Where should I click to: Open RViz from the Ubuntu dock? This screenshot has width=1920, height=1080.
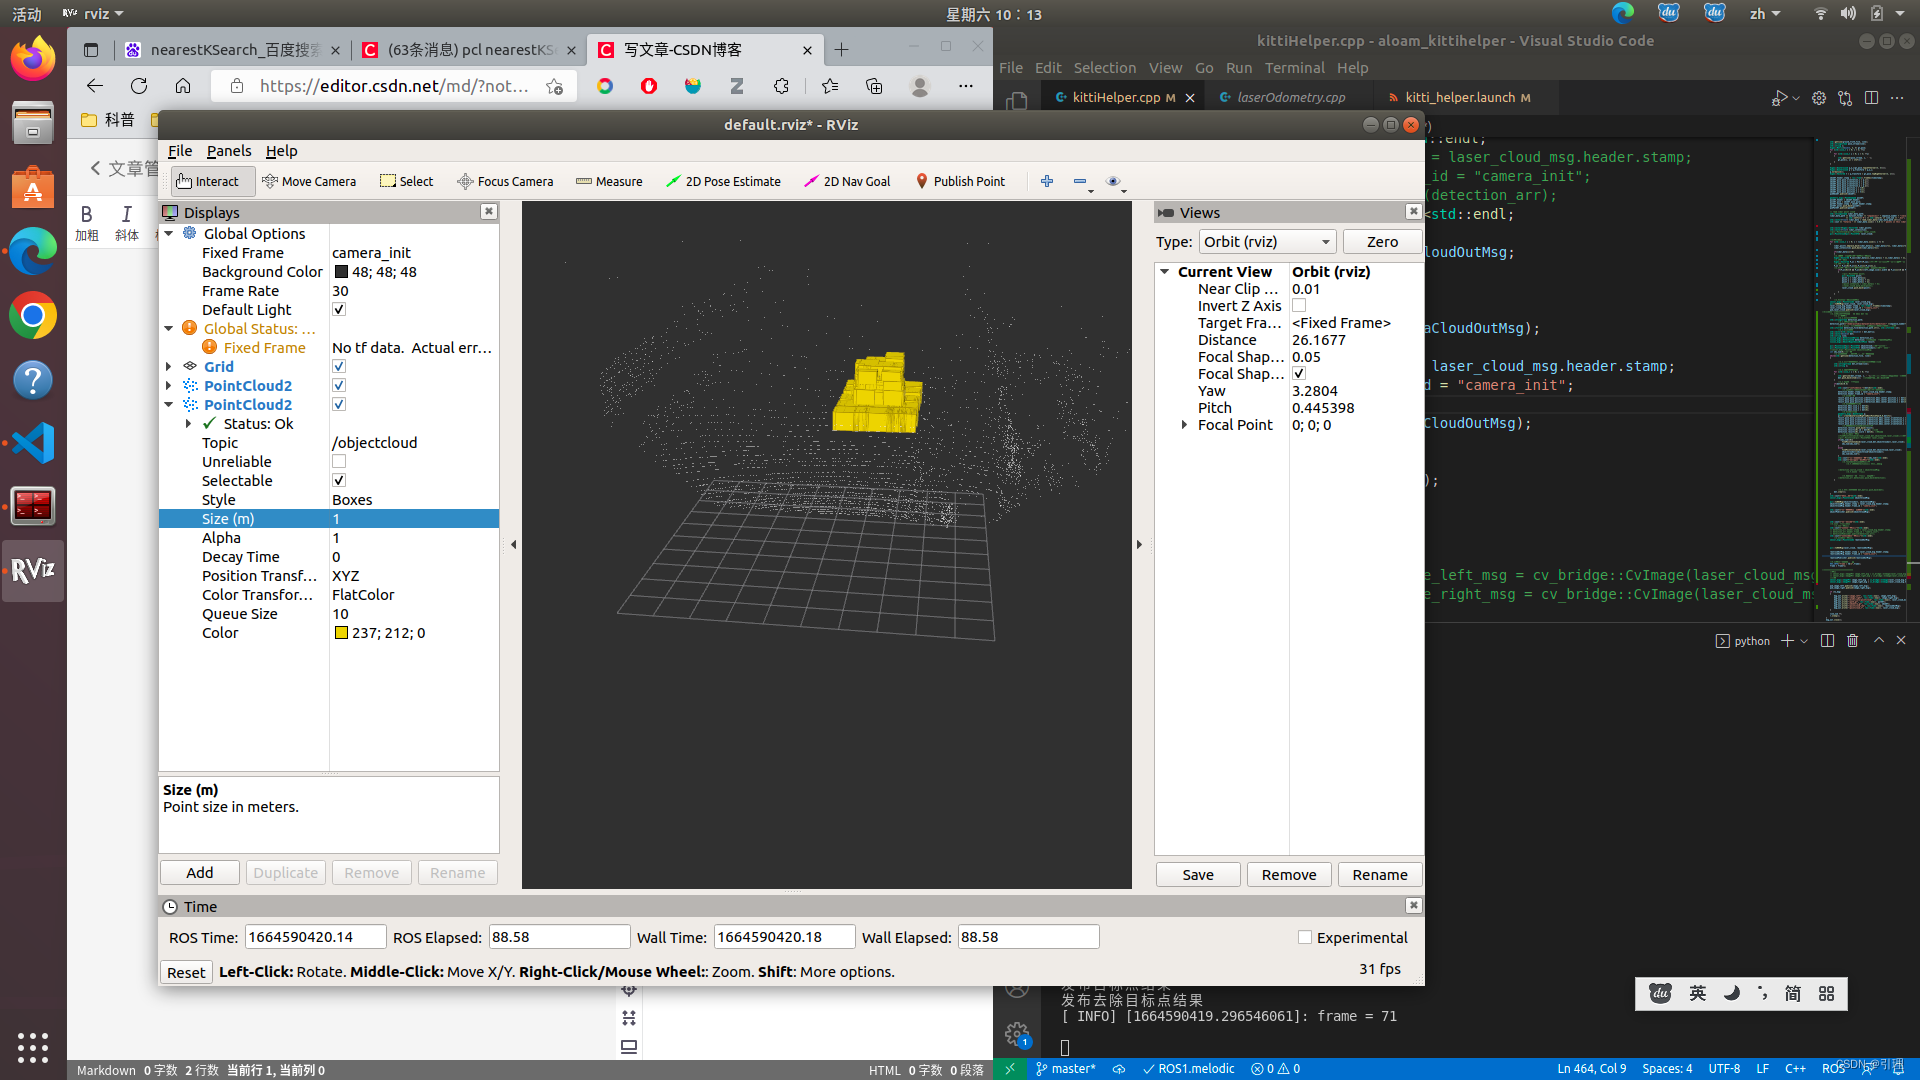tap(33, 570)
